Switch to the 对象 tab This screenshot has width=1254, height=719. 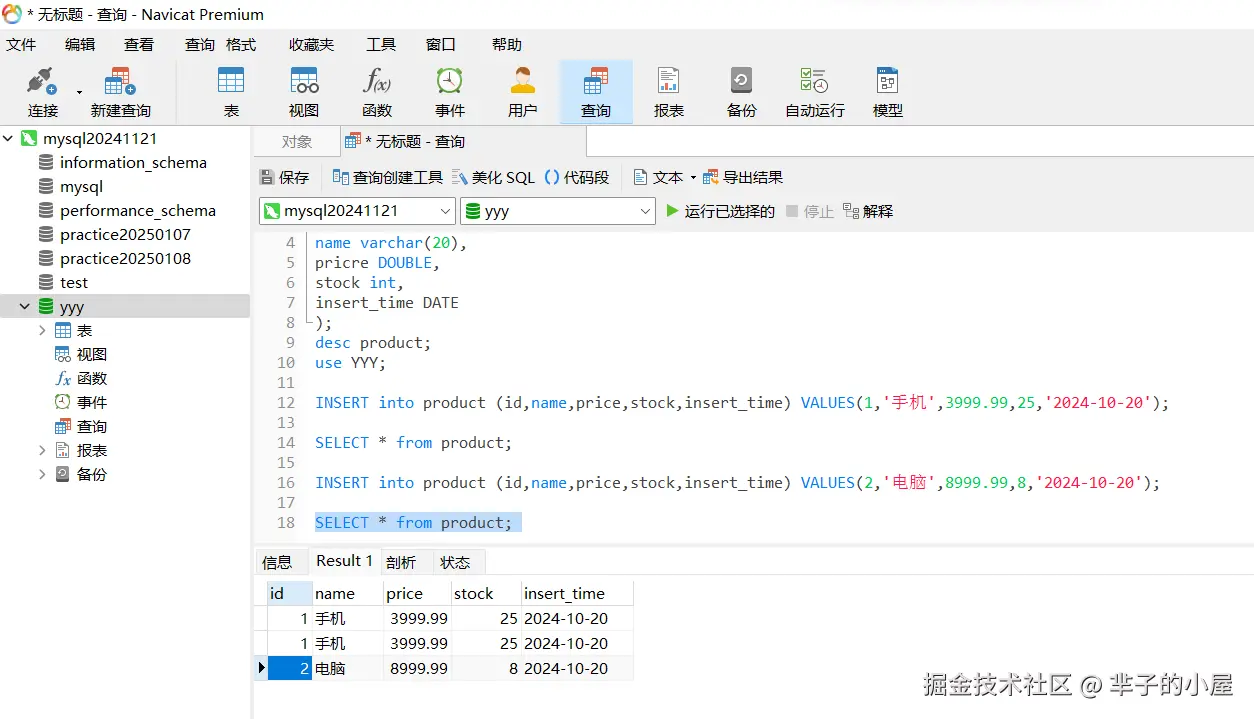pyautogui.click(x=297, y=142)
